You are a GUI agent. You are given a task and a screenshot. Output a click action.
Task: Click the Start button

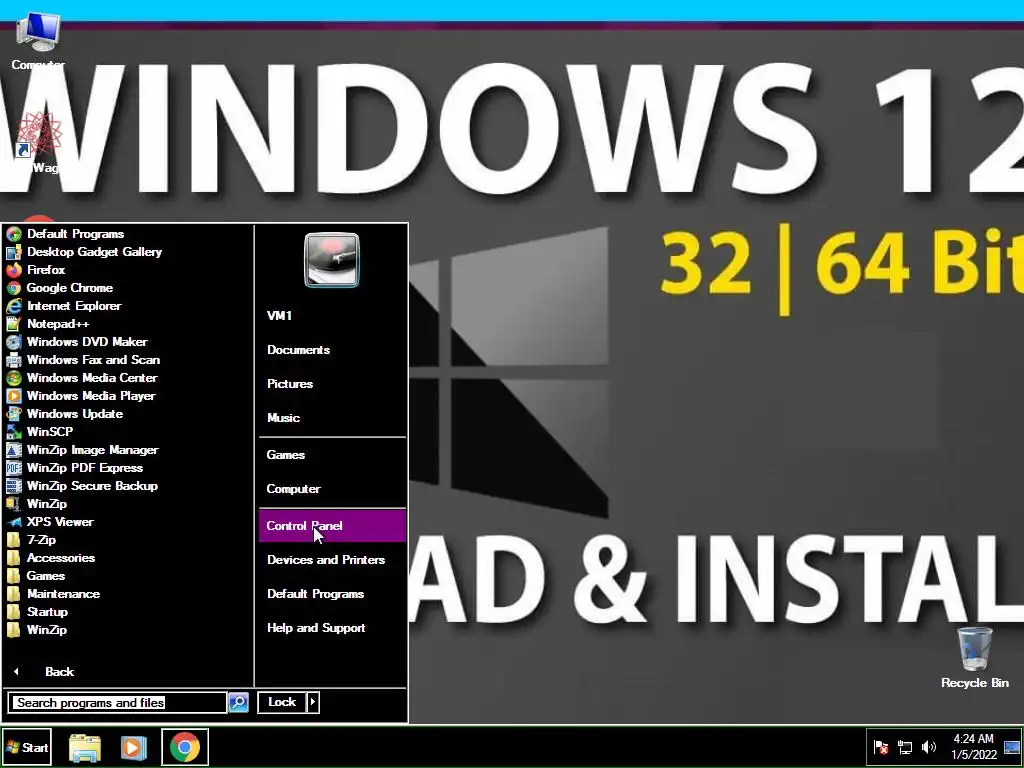27,748
